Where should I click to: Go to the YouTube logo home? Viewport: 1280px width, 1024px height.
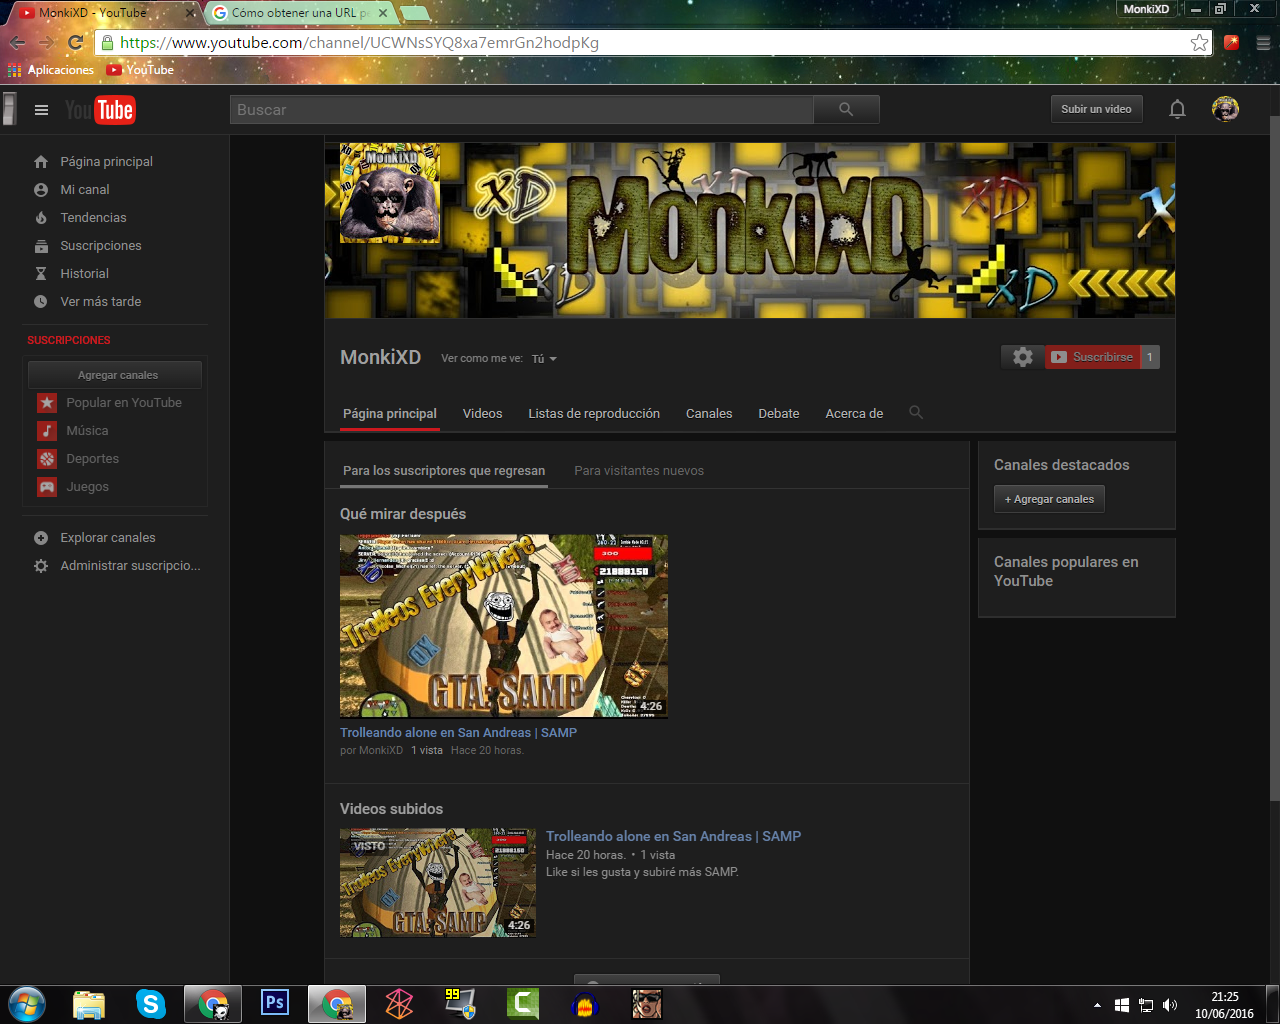click(x=100, y=110)
